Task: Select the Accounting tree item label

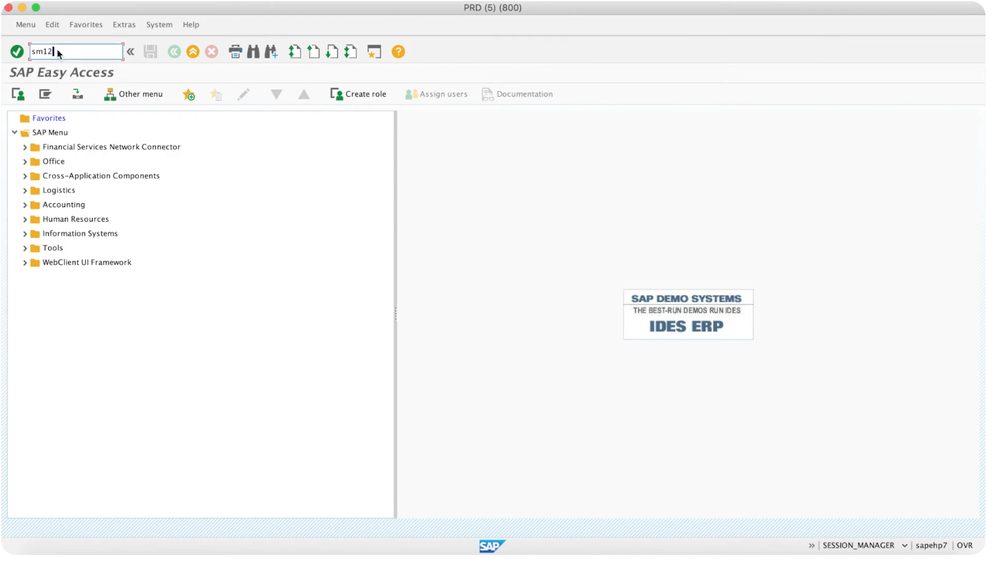Action: coord(64,205)
